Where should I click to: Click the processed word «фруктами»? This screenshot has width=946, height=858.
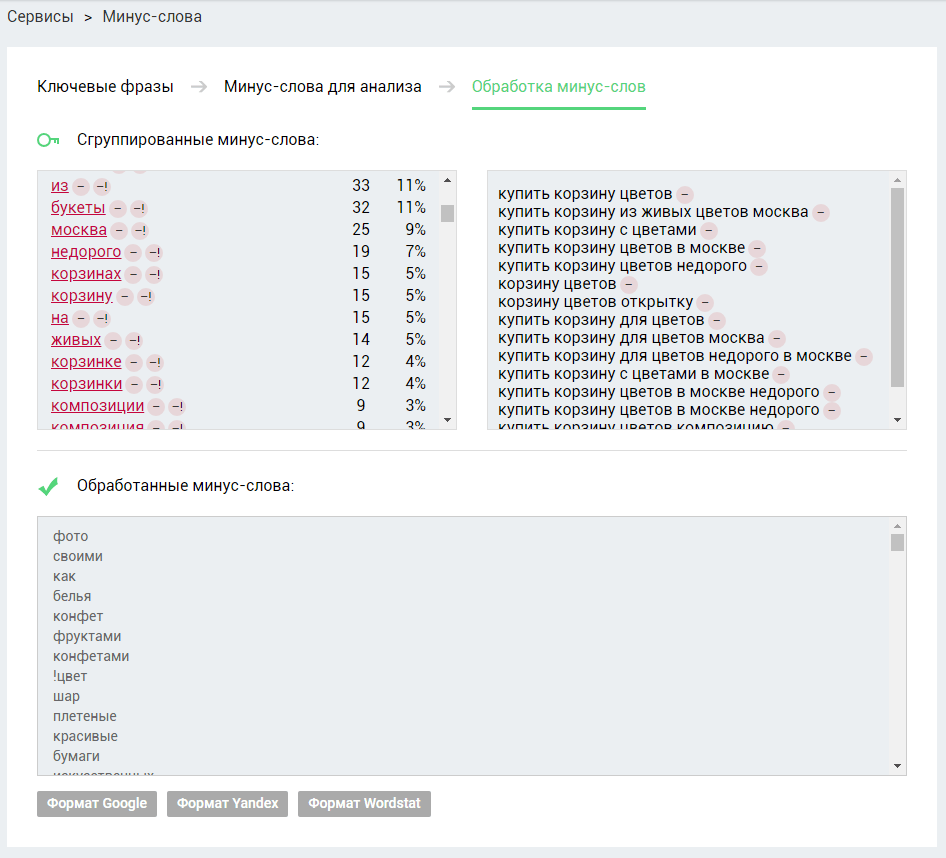click(x=87, y=637)
